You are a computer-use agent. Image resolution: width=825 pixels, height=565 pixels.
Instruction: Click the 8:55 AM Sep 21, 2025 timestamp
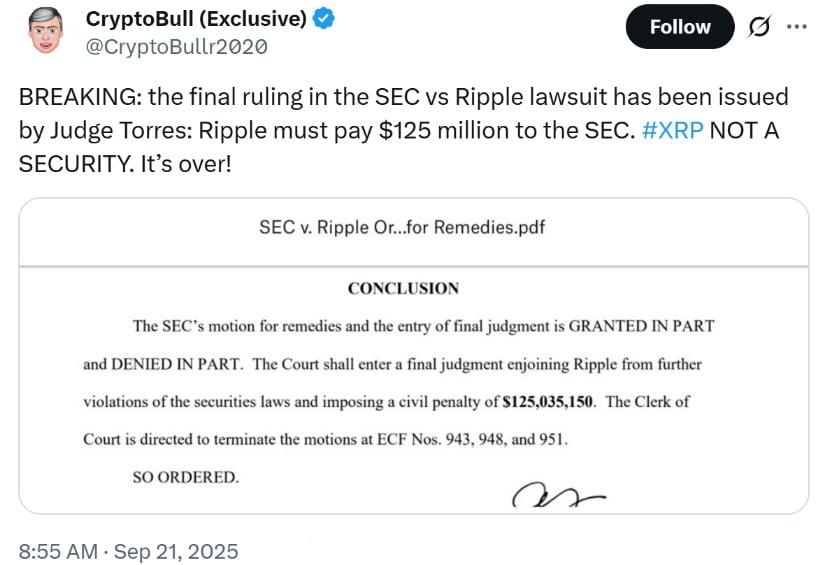pyautogui.click(x=128, y=551)
